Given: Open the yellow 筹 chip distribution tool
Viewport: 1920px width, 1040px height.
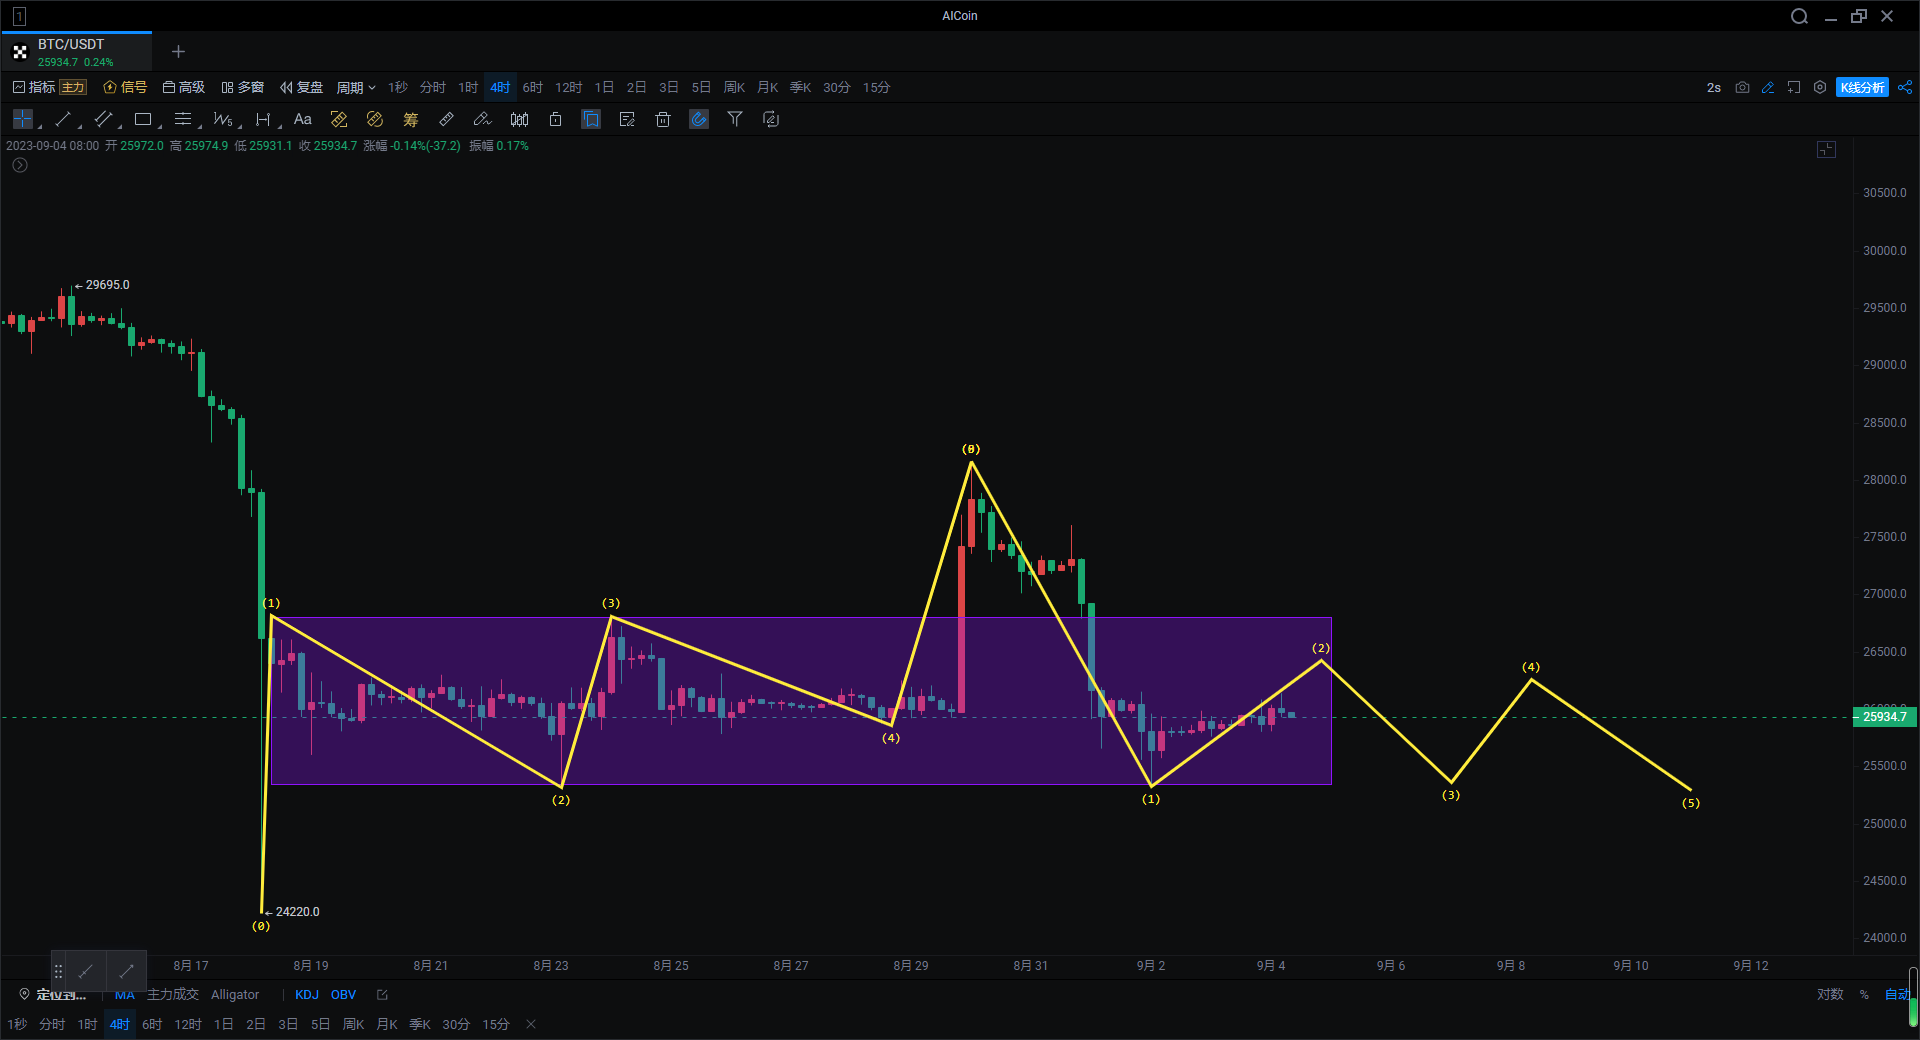Looking at the screenshot, I should click(x=411, y=119).
